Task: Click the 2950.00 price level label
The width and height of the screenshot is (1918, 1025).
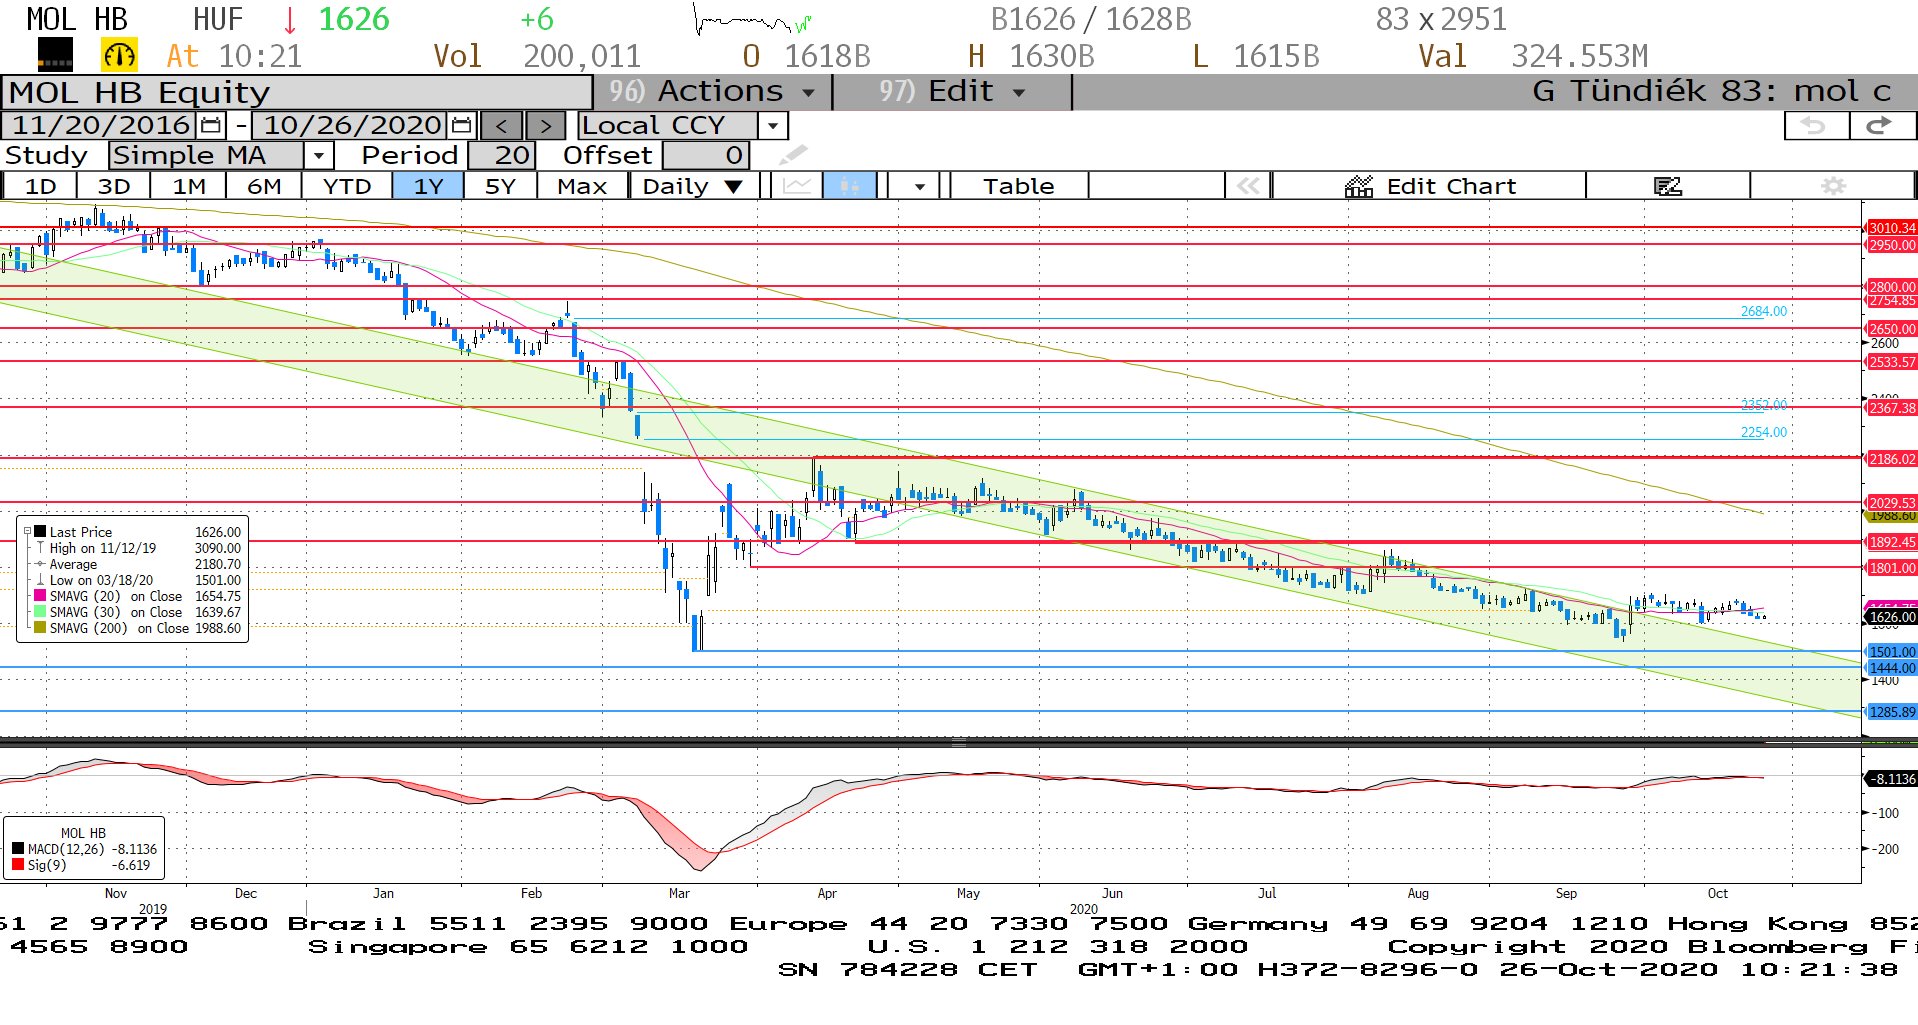Action: tap(1892, 245)
